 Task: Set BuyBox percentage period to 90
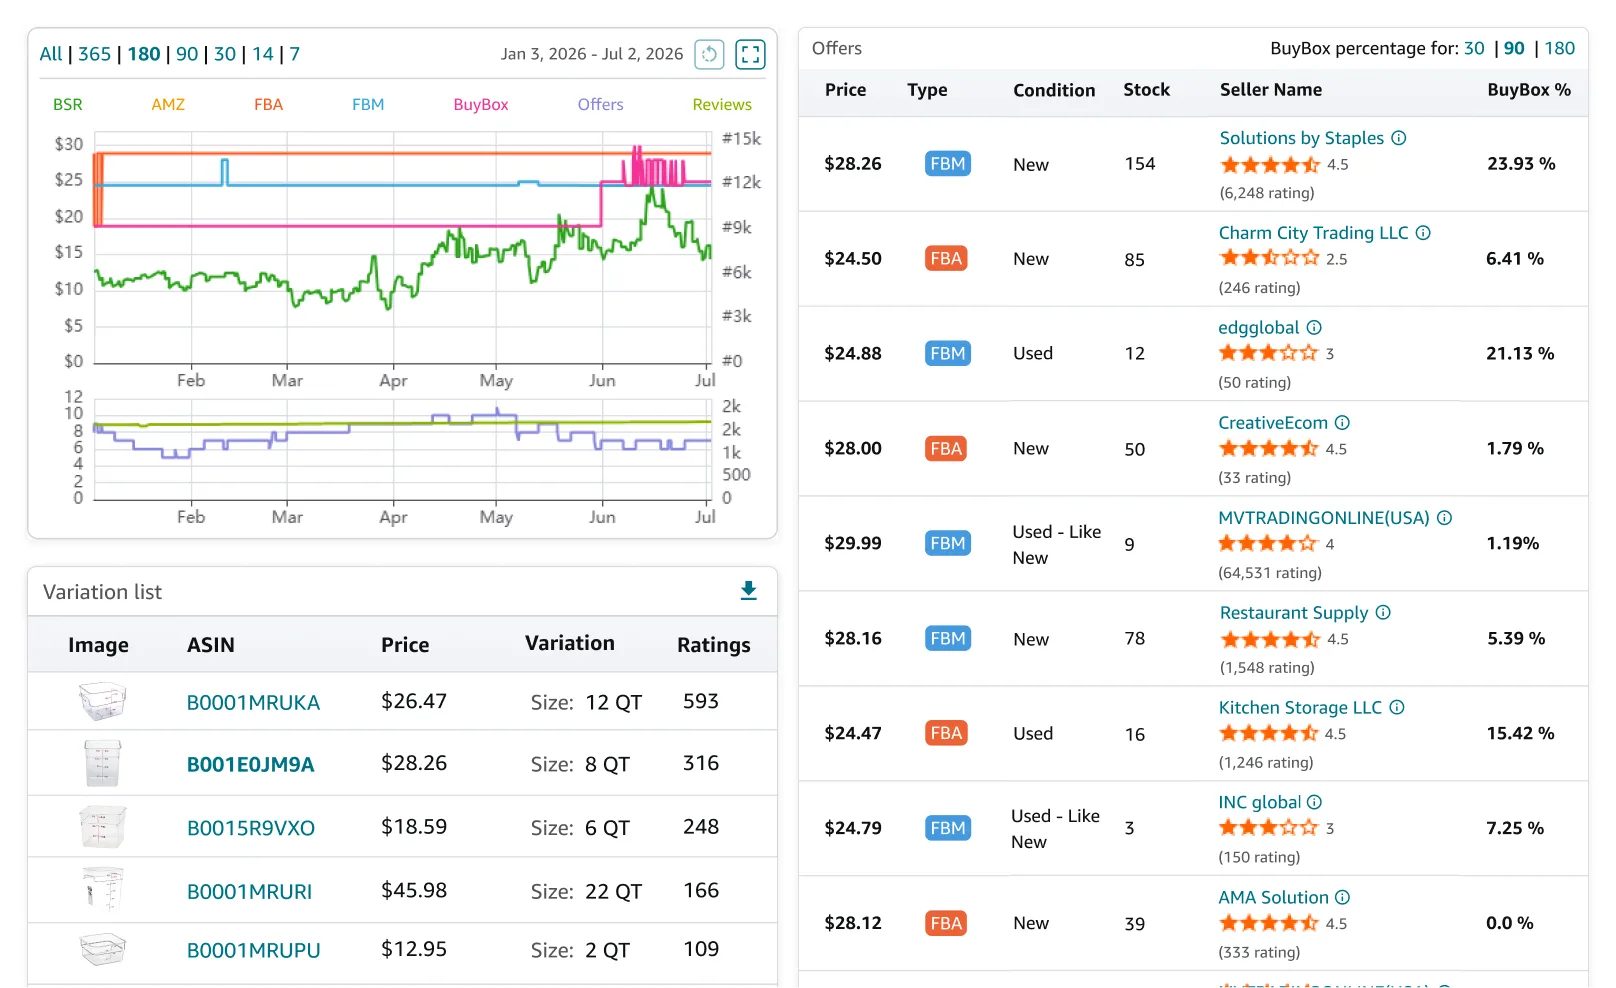[1514, 48]
